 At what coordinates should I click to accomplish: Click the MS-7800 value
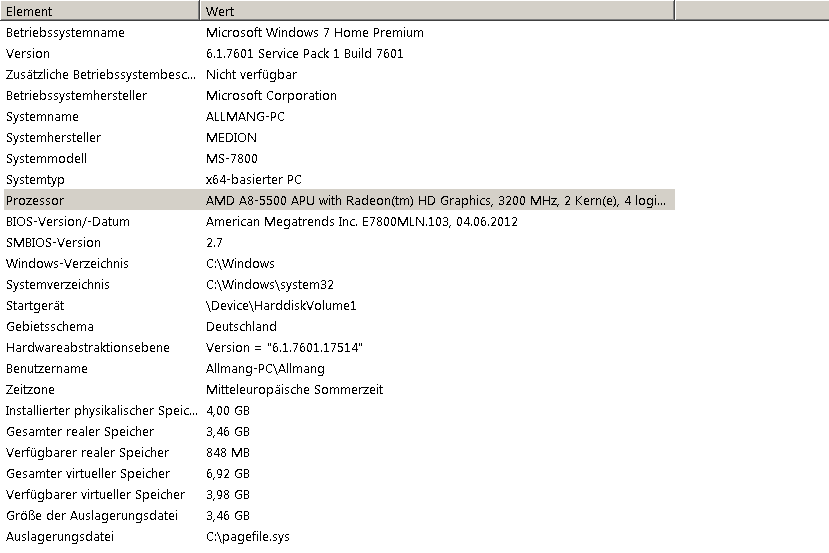tap(232, 159)
